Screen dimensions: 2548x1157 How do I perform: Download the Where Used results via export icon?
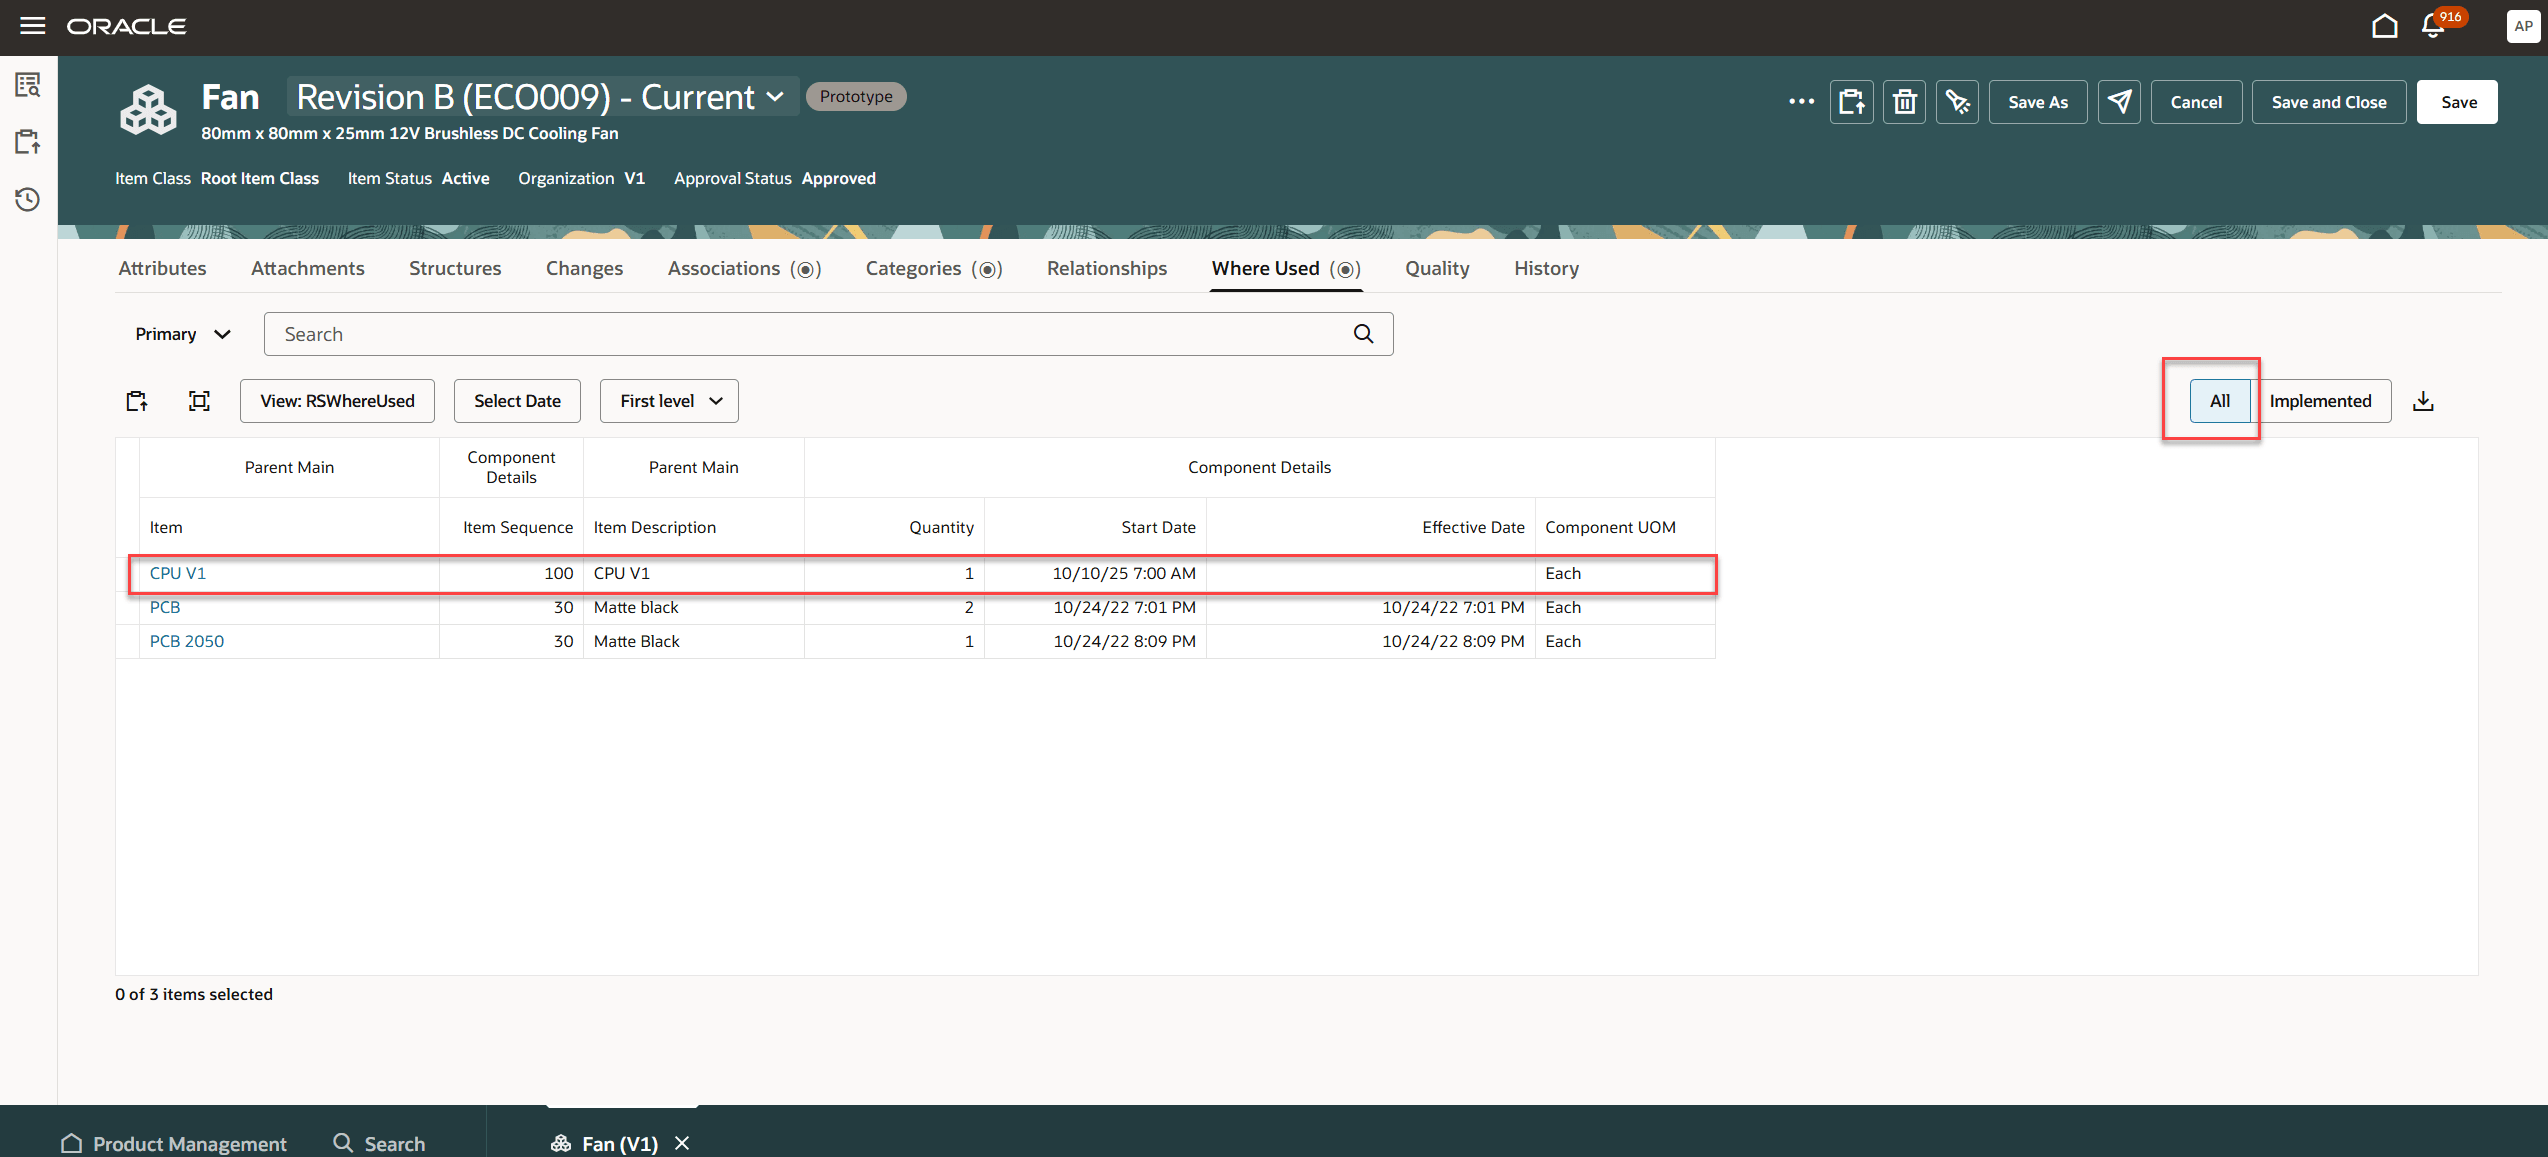click(2423, 400)
